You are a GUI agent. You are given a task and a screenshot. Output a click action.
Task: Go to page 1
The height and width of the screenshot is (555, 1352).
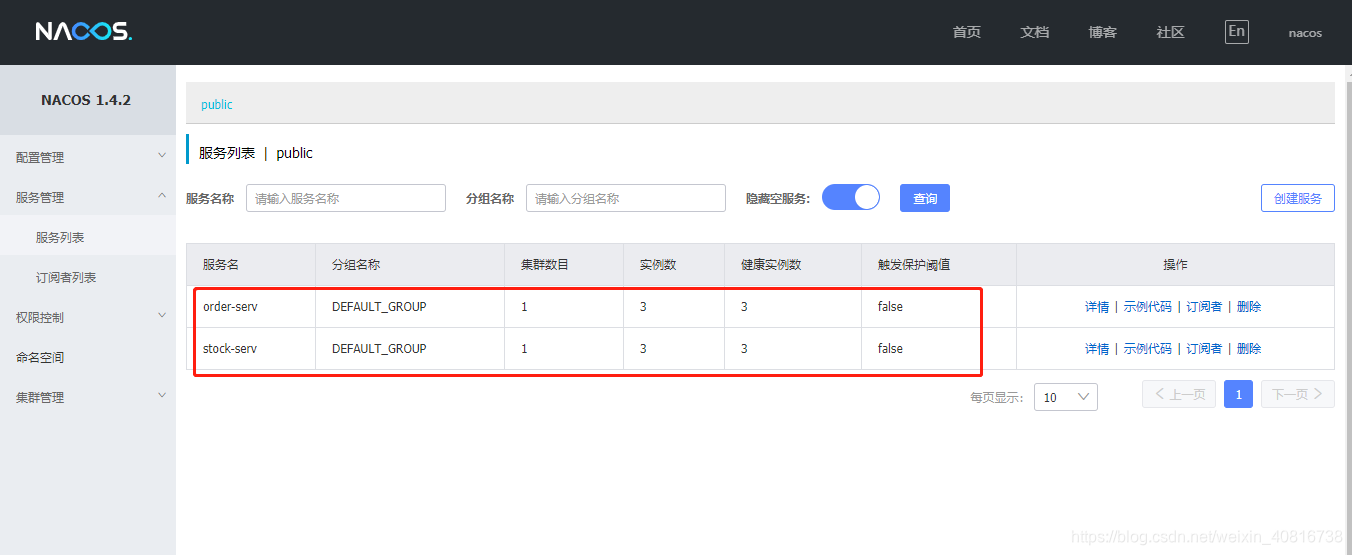pos(1238,394)
